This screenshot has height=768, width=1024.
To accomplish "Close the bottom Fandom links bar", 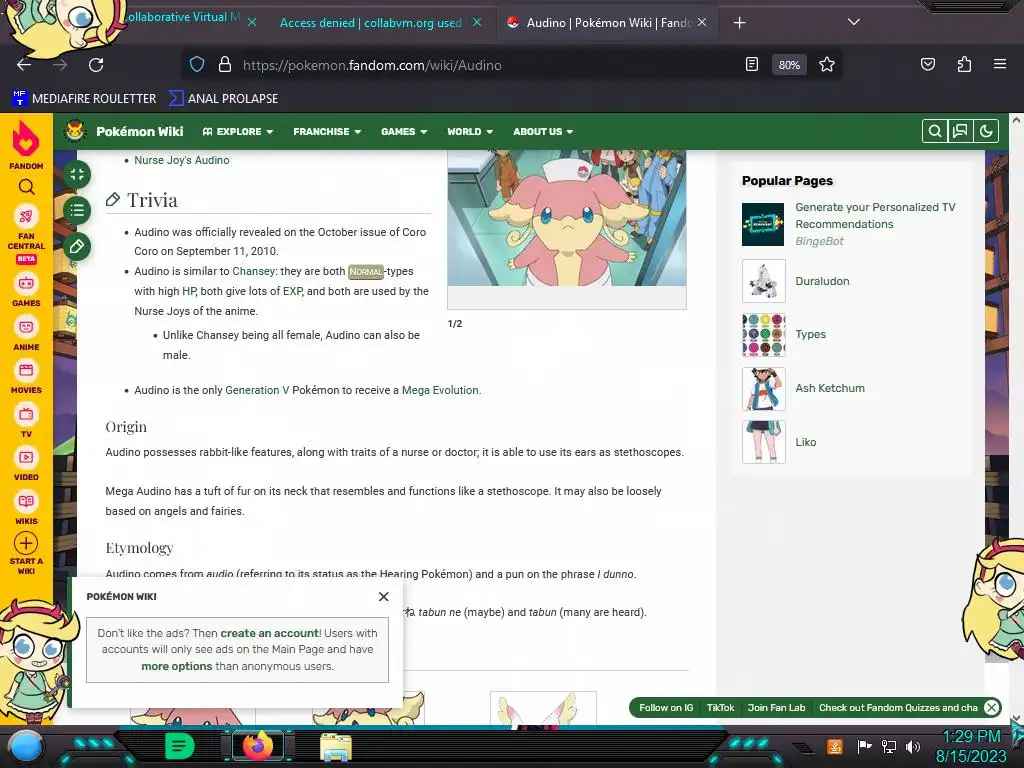I will tap(991, 707).
